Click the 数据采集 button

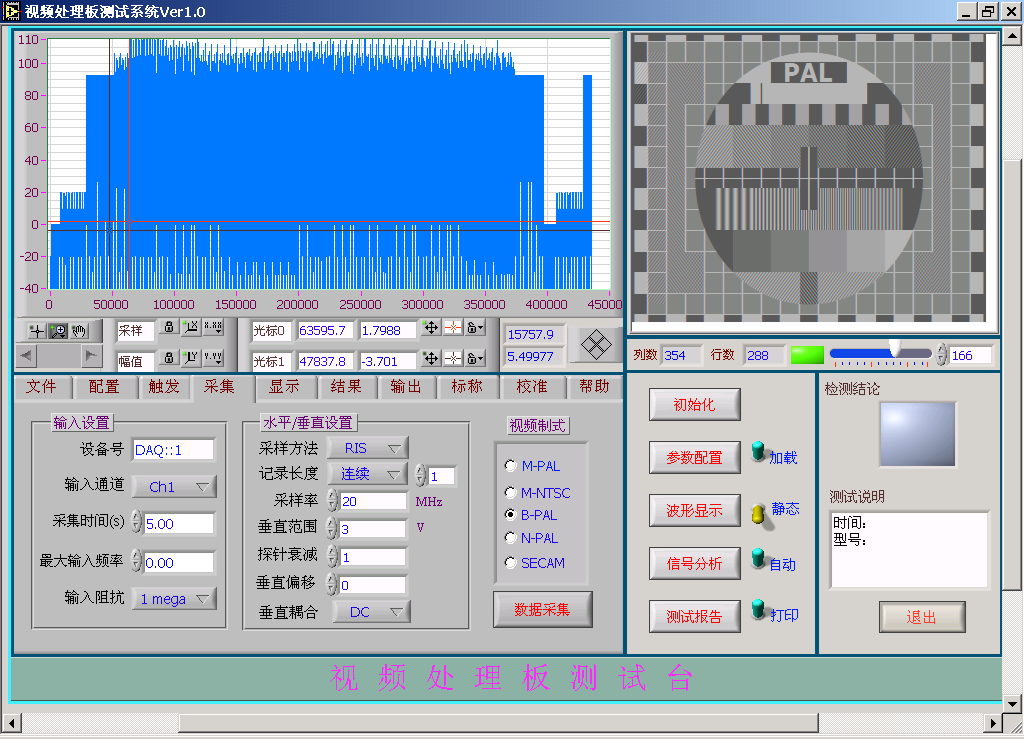[542, 609]
